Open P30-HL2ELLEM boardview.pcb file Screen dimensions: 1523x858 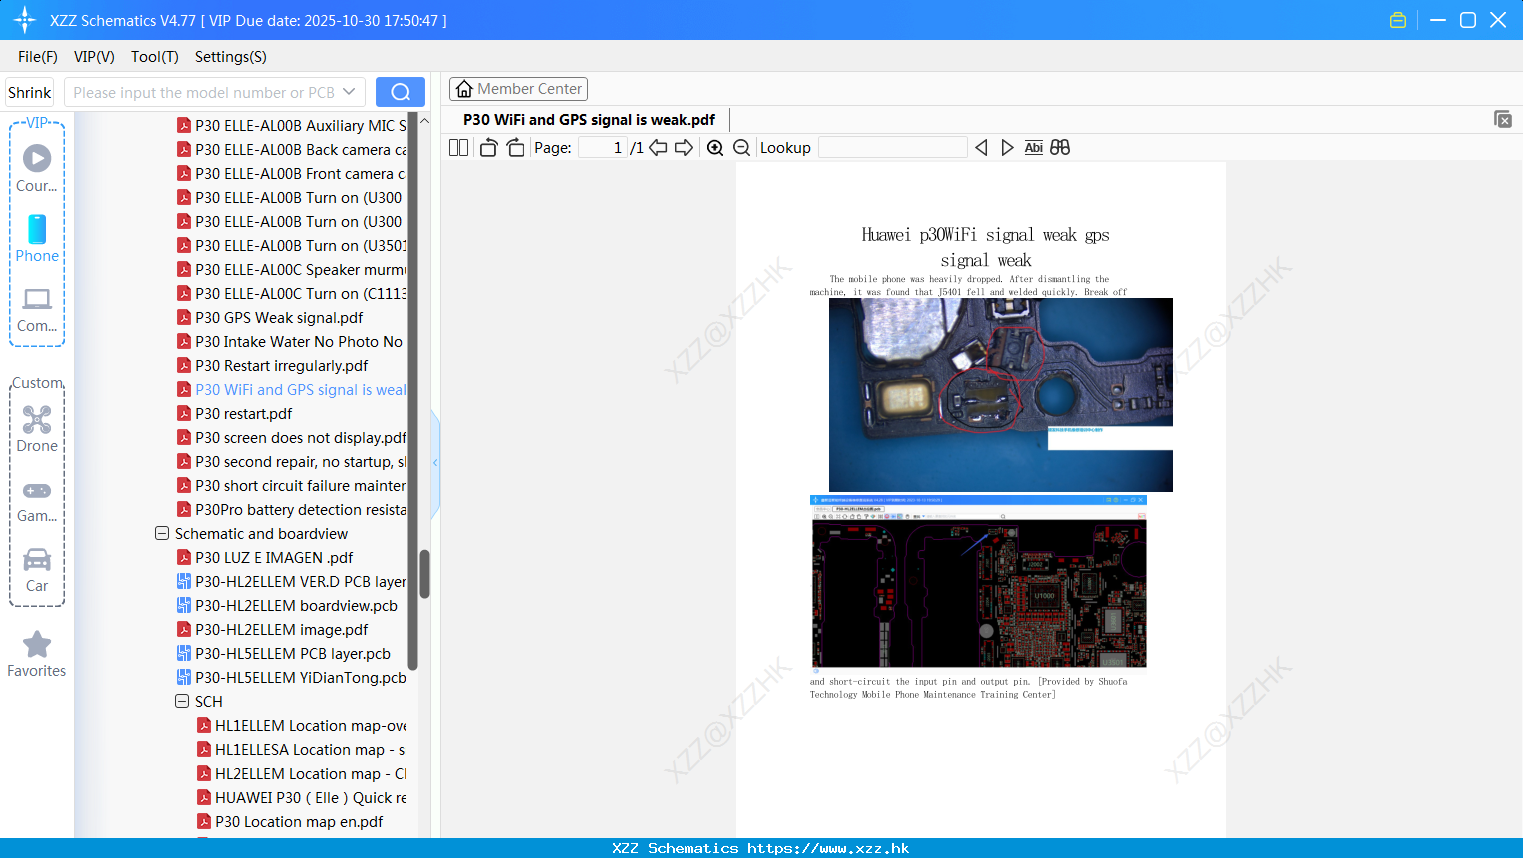pos(287,606)
